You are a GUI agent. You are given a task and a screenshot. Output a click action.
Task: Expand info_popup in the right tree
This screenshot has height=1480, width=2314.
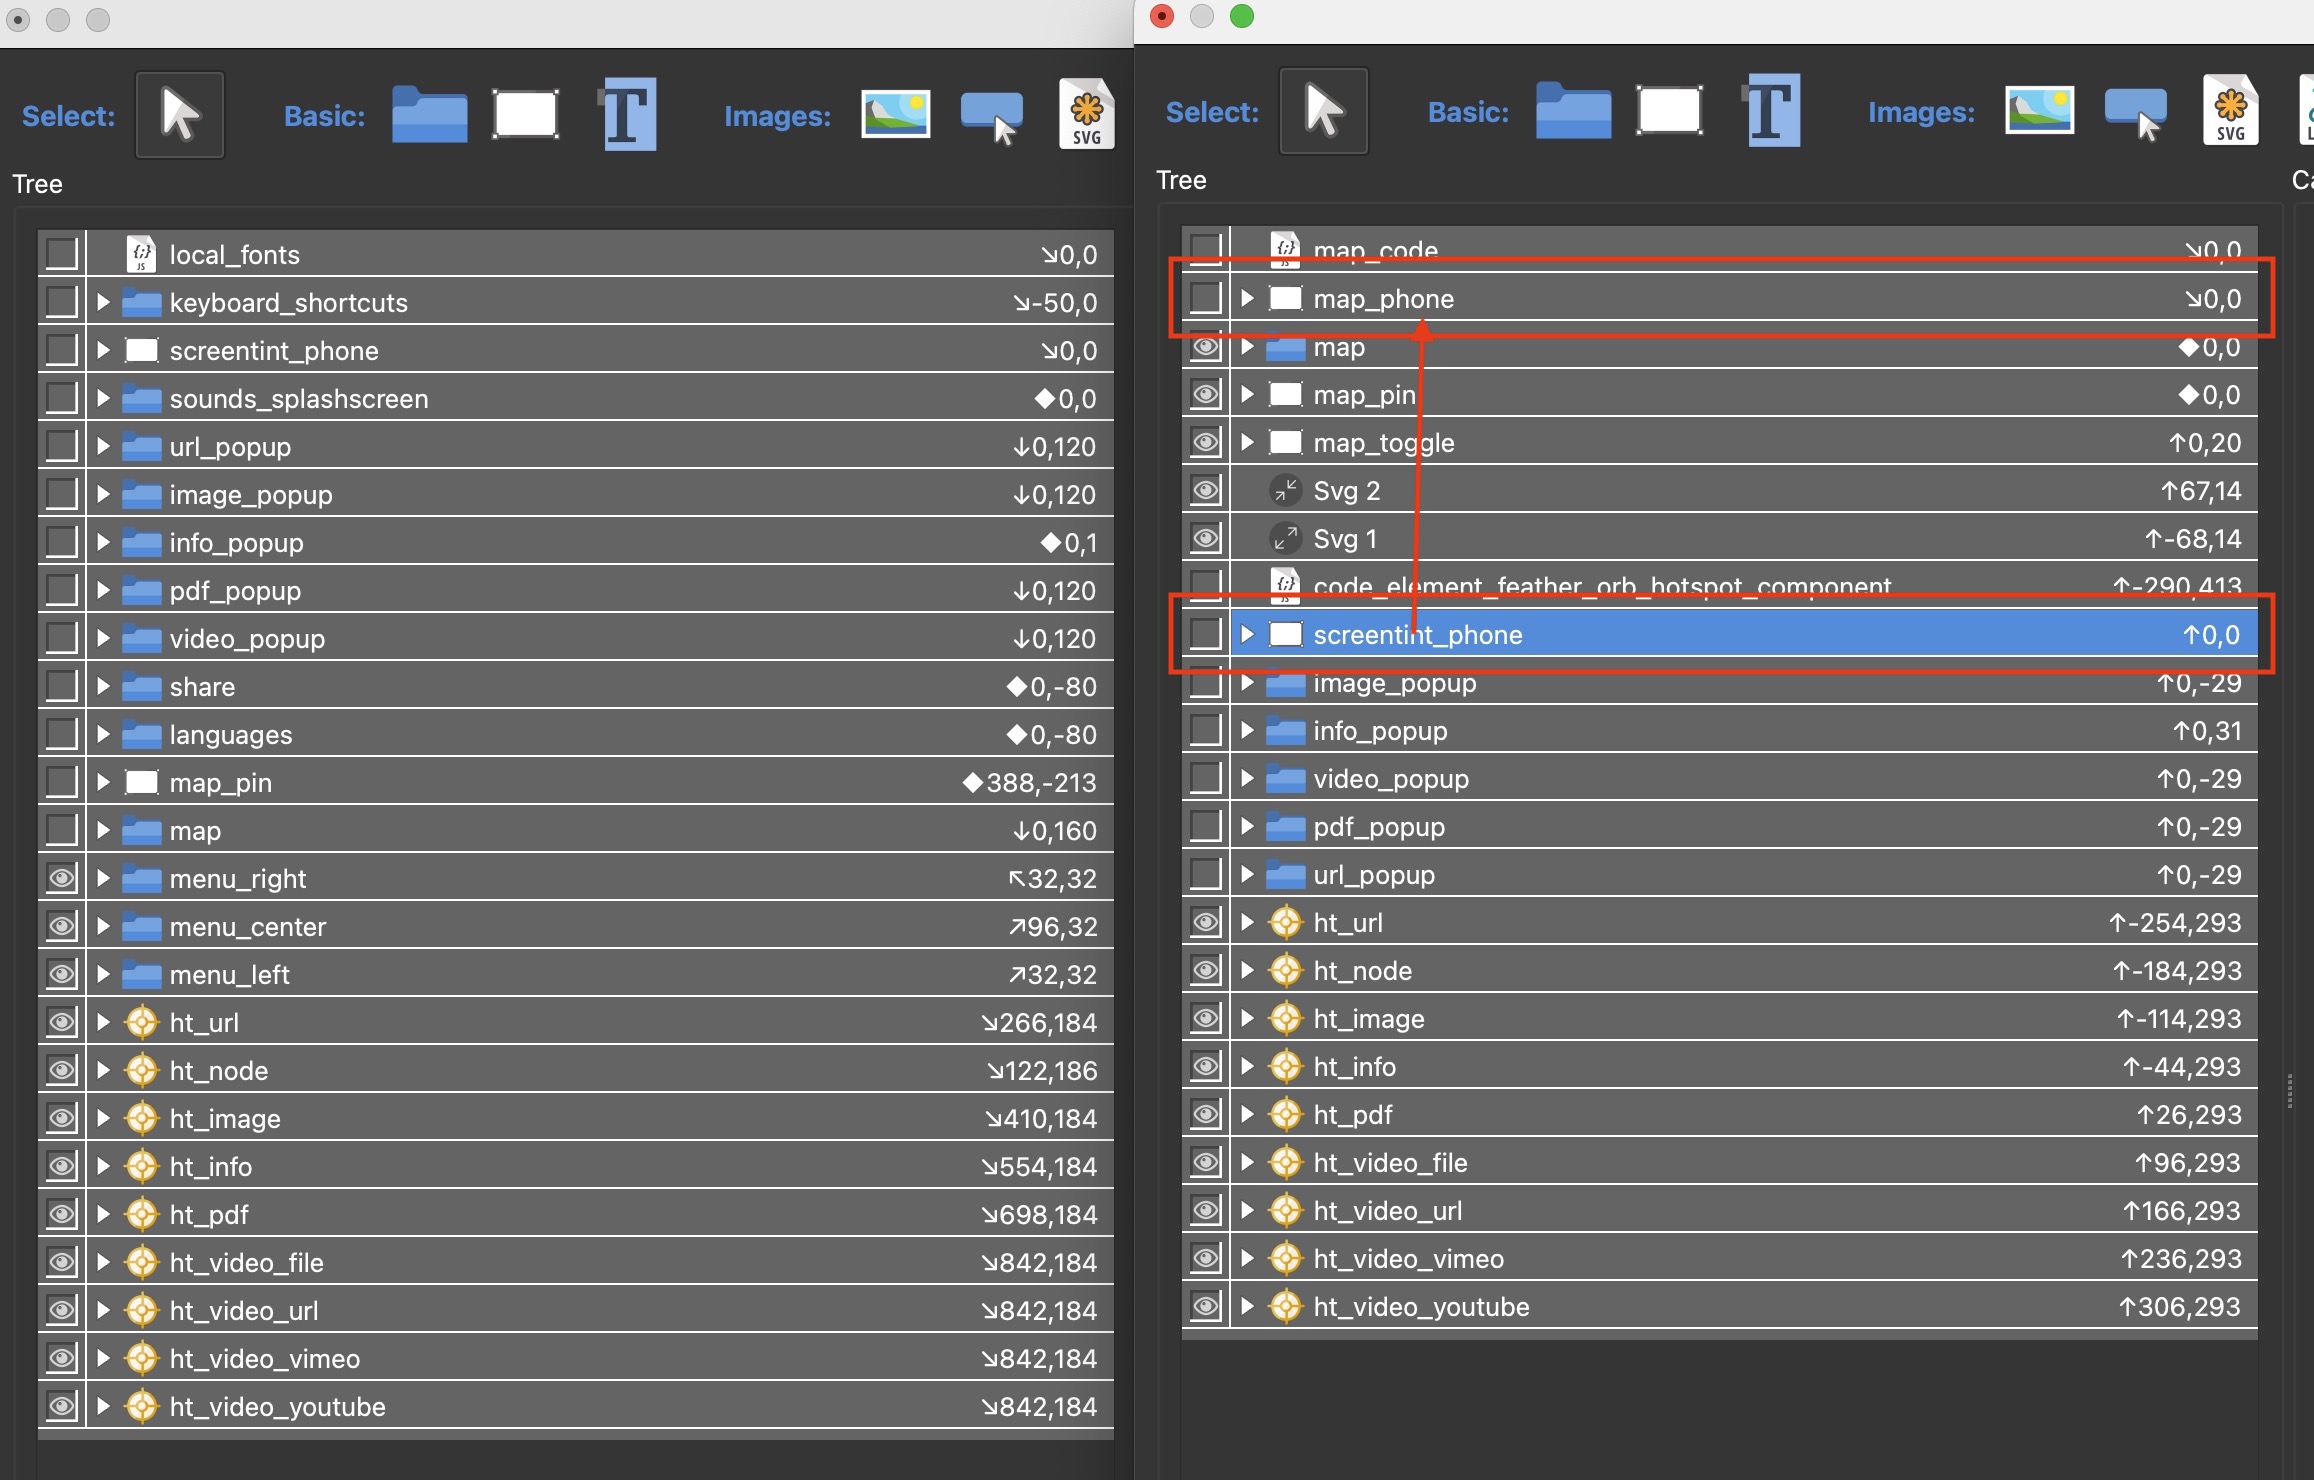(1247, 730)
